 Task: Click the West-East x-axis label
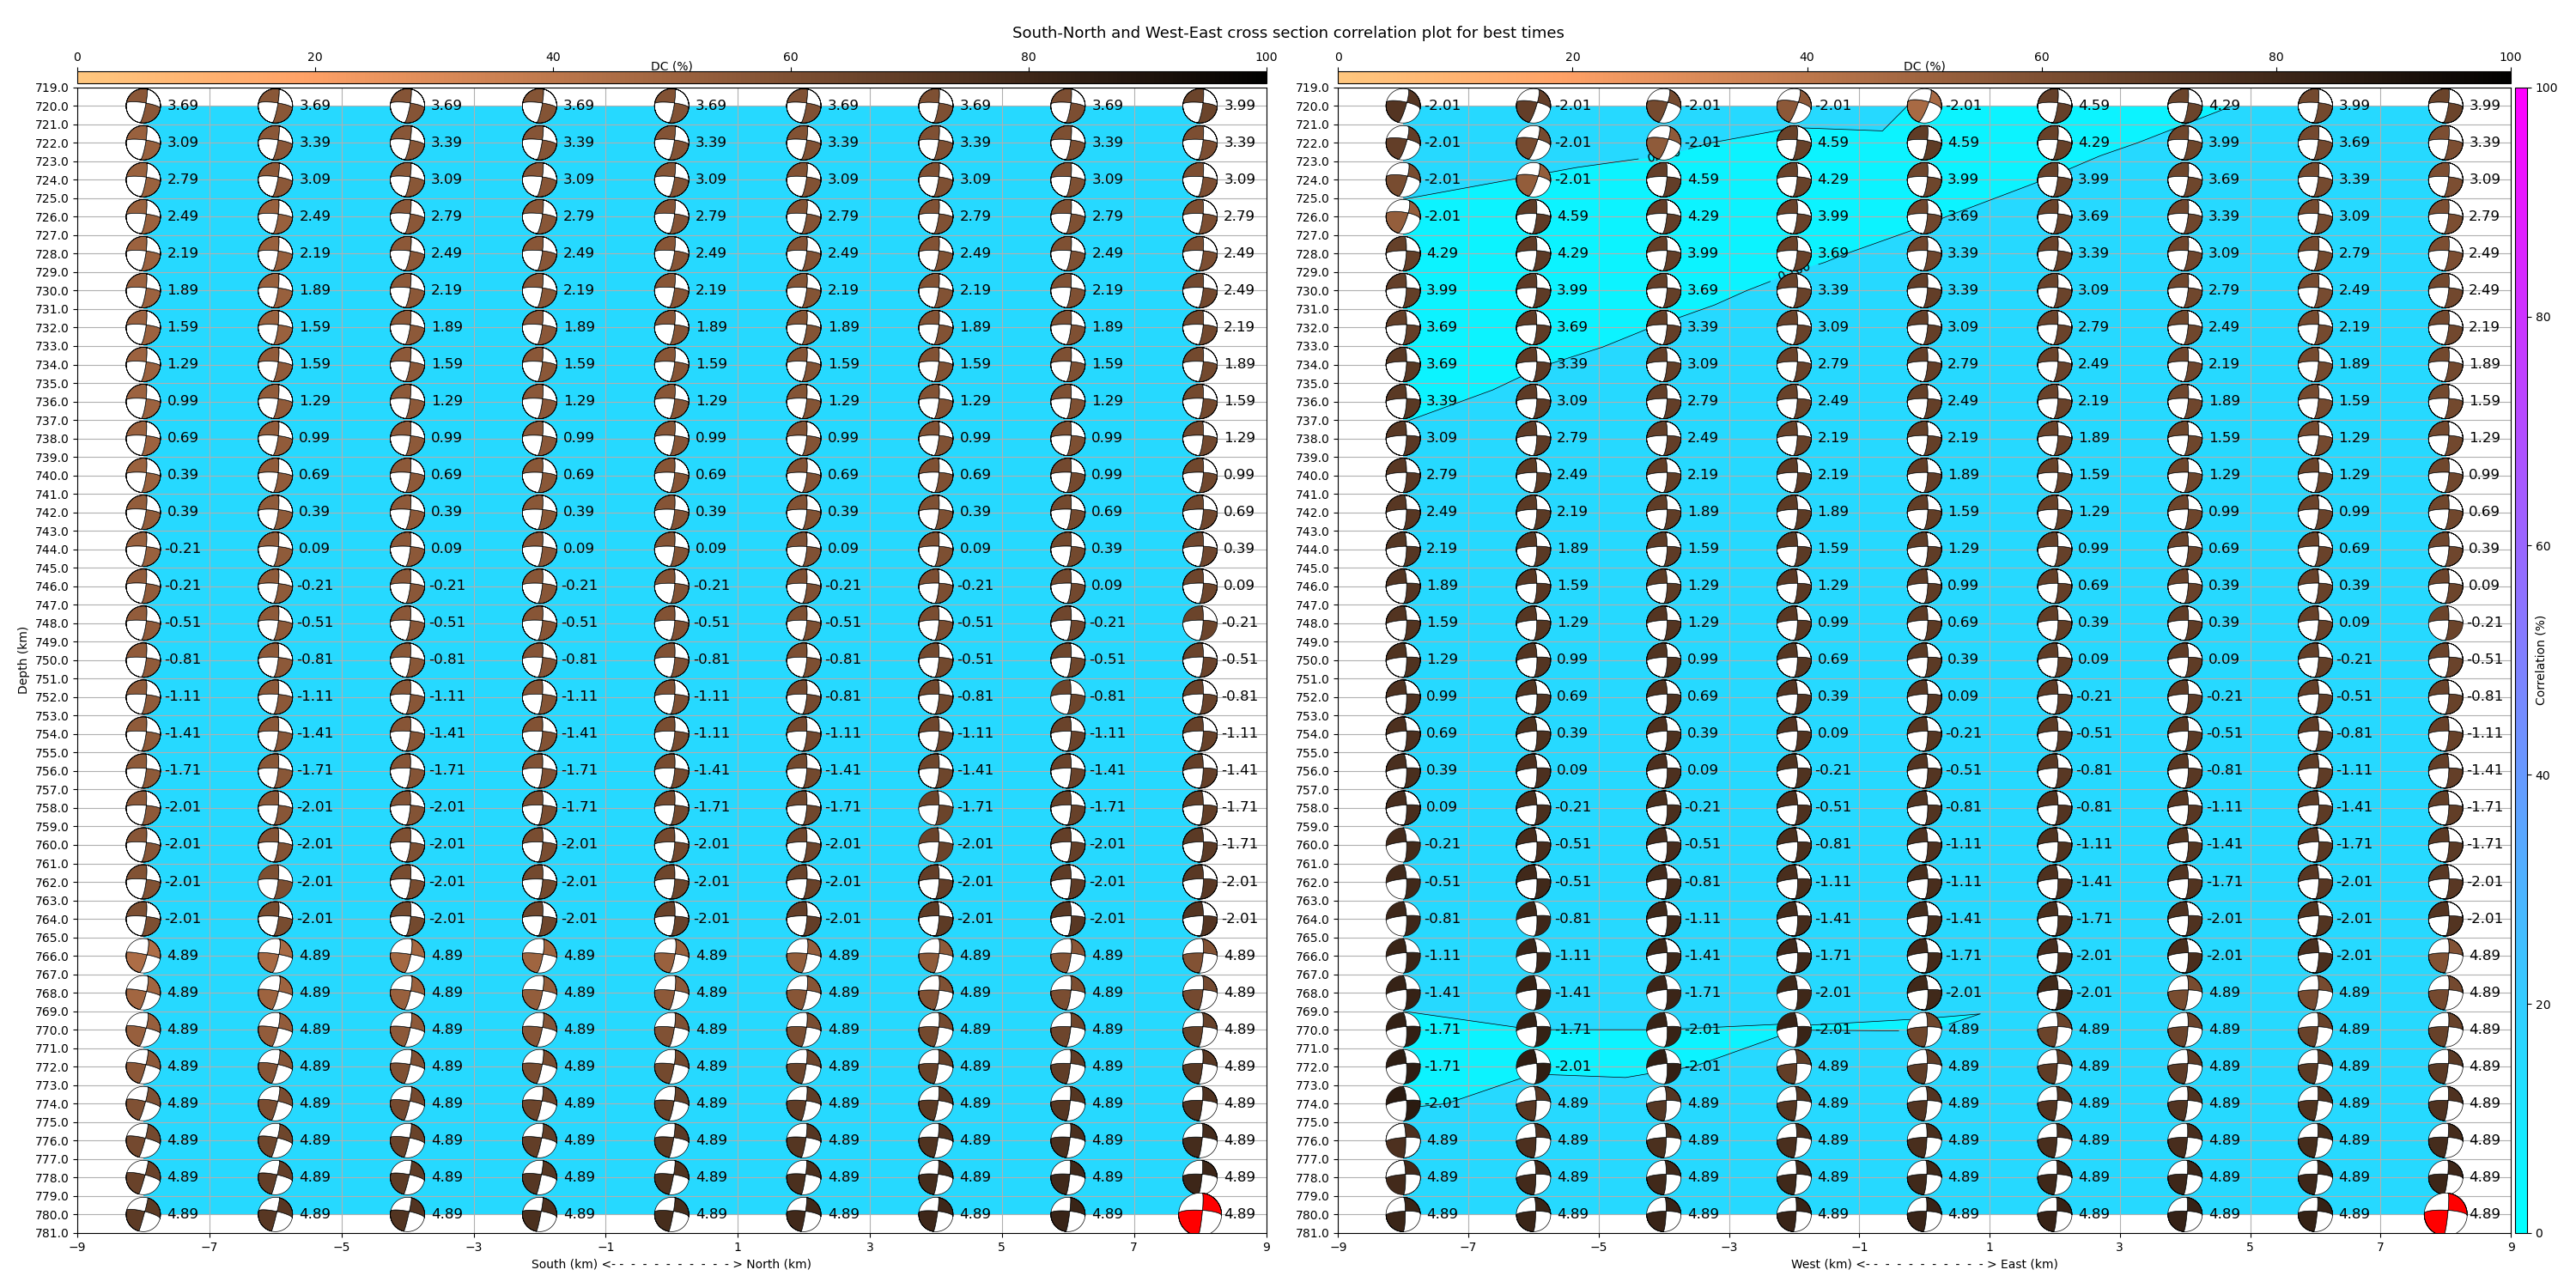tap(1923, 1264)
